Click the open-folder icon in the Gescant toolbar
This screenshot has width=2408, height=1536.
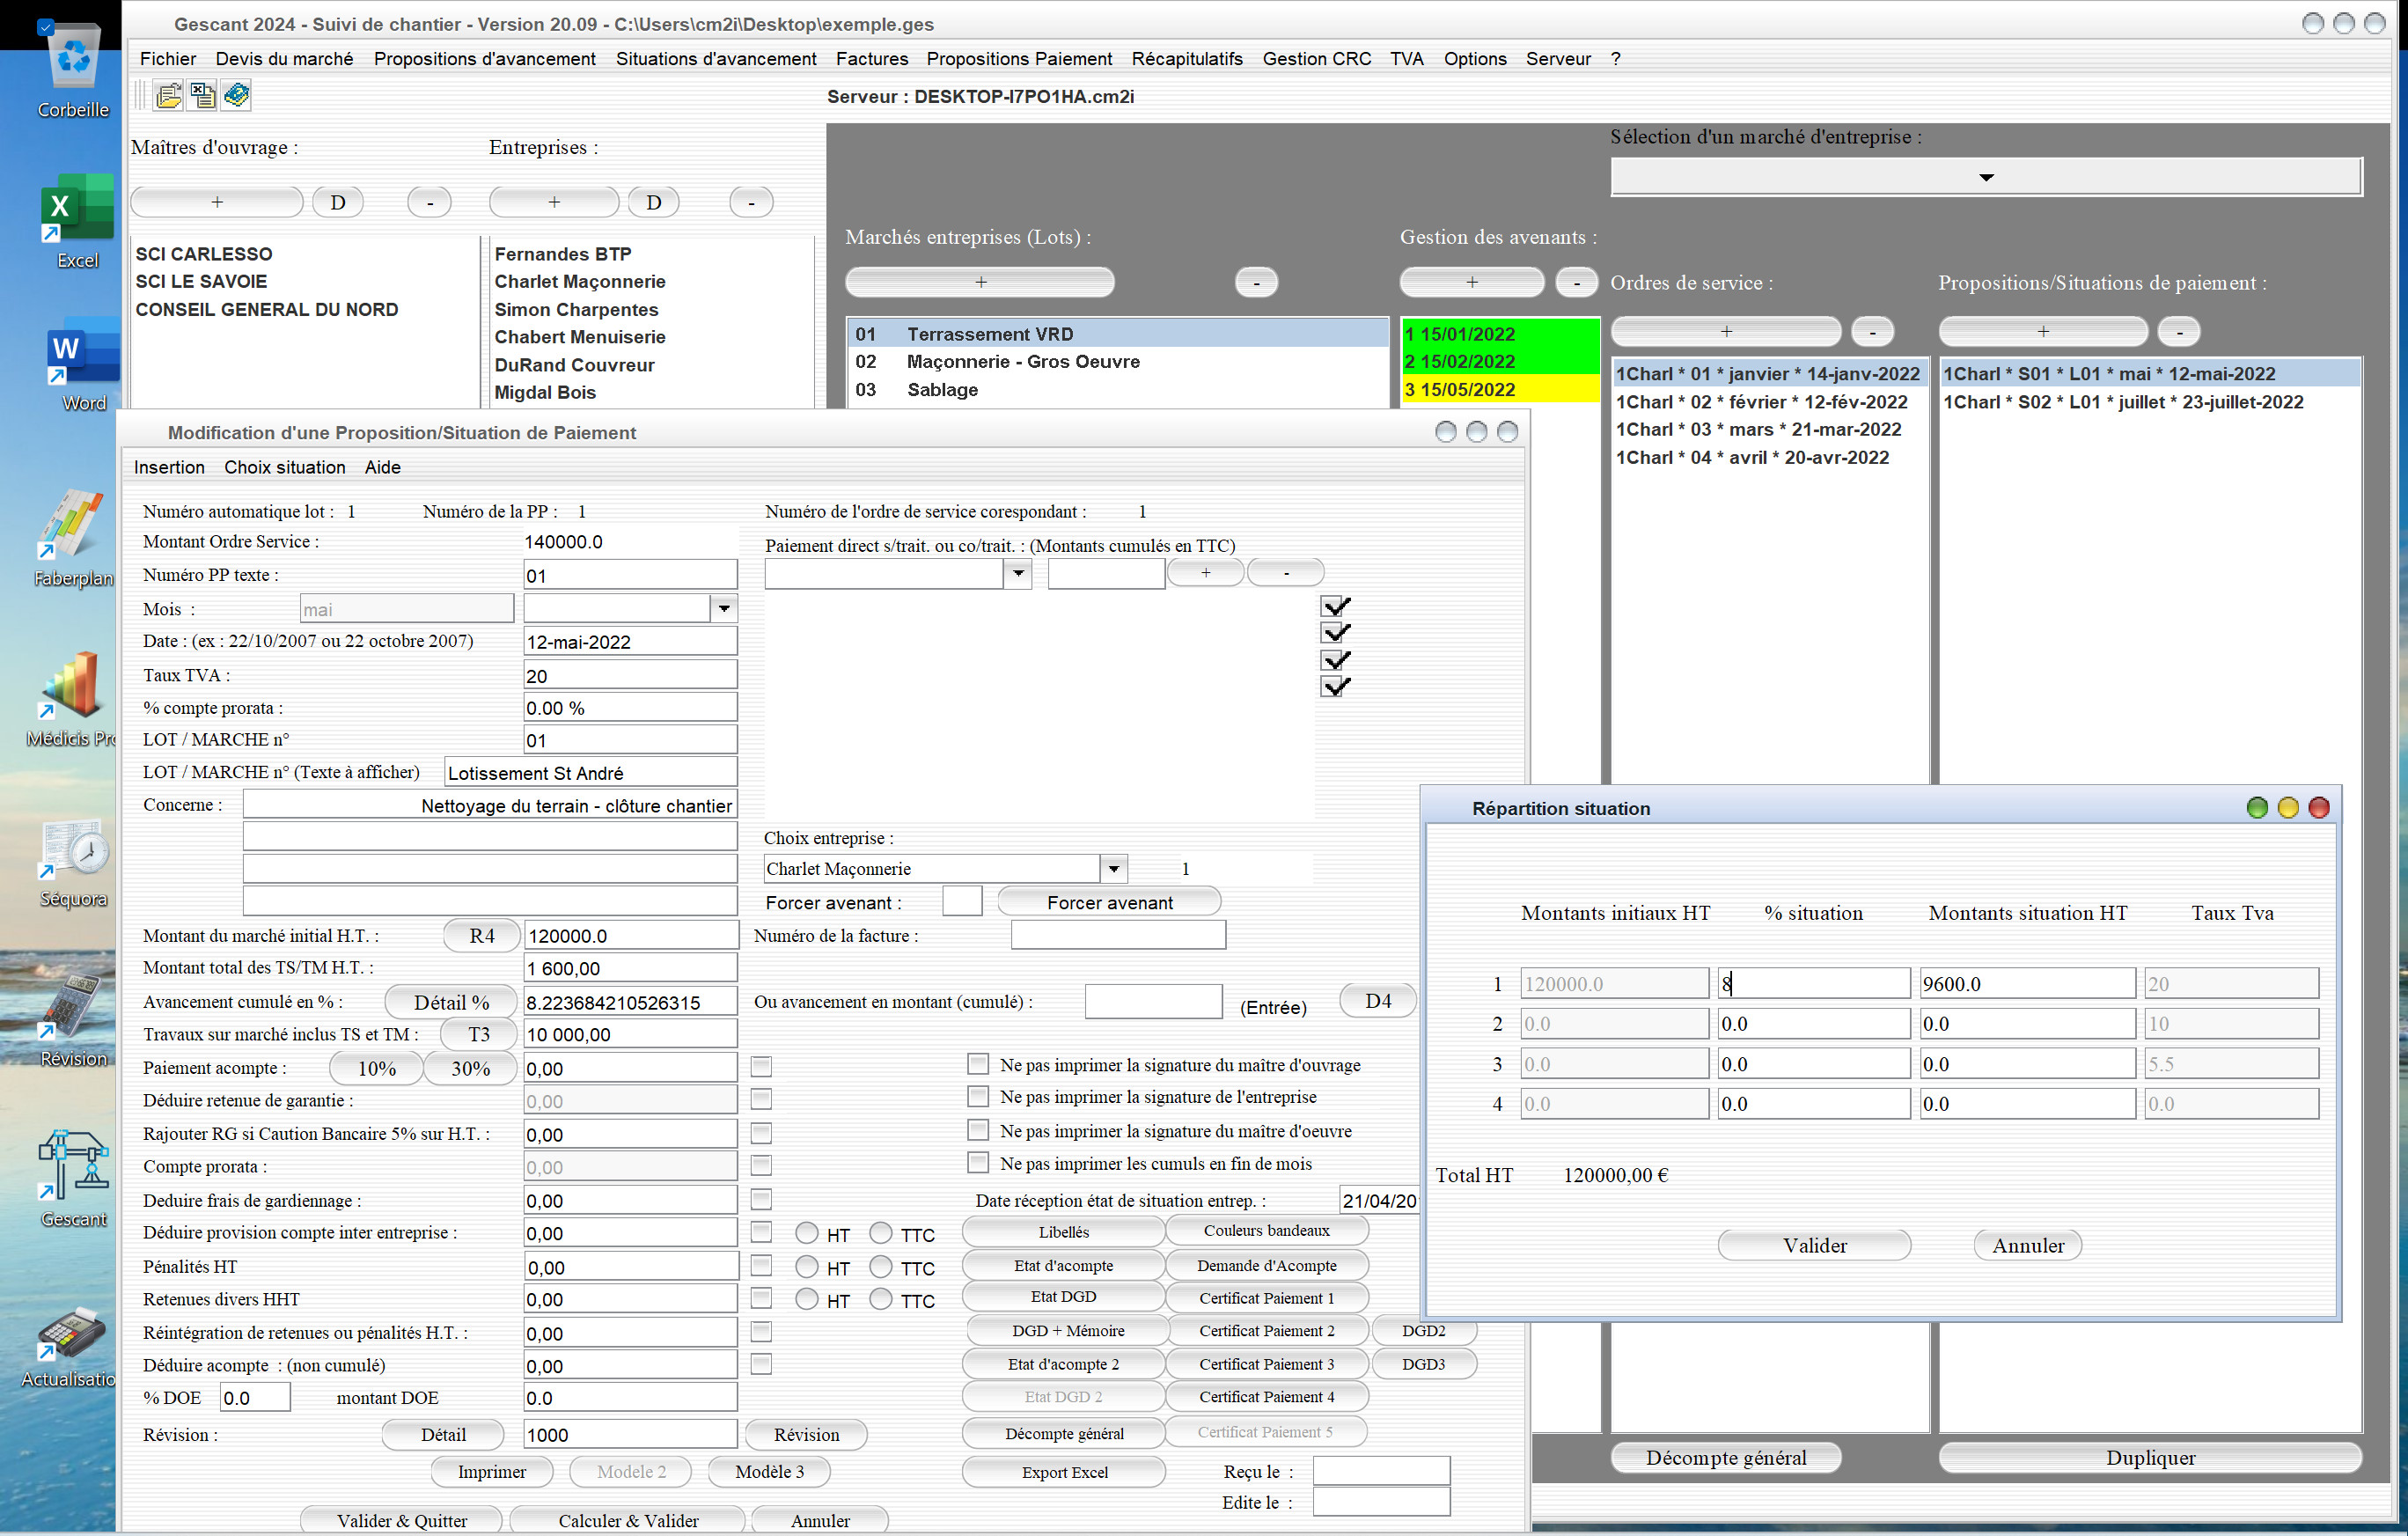[x=169, y=96]
